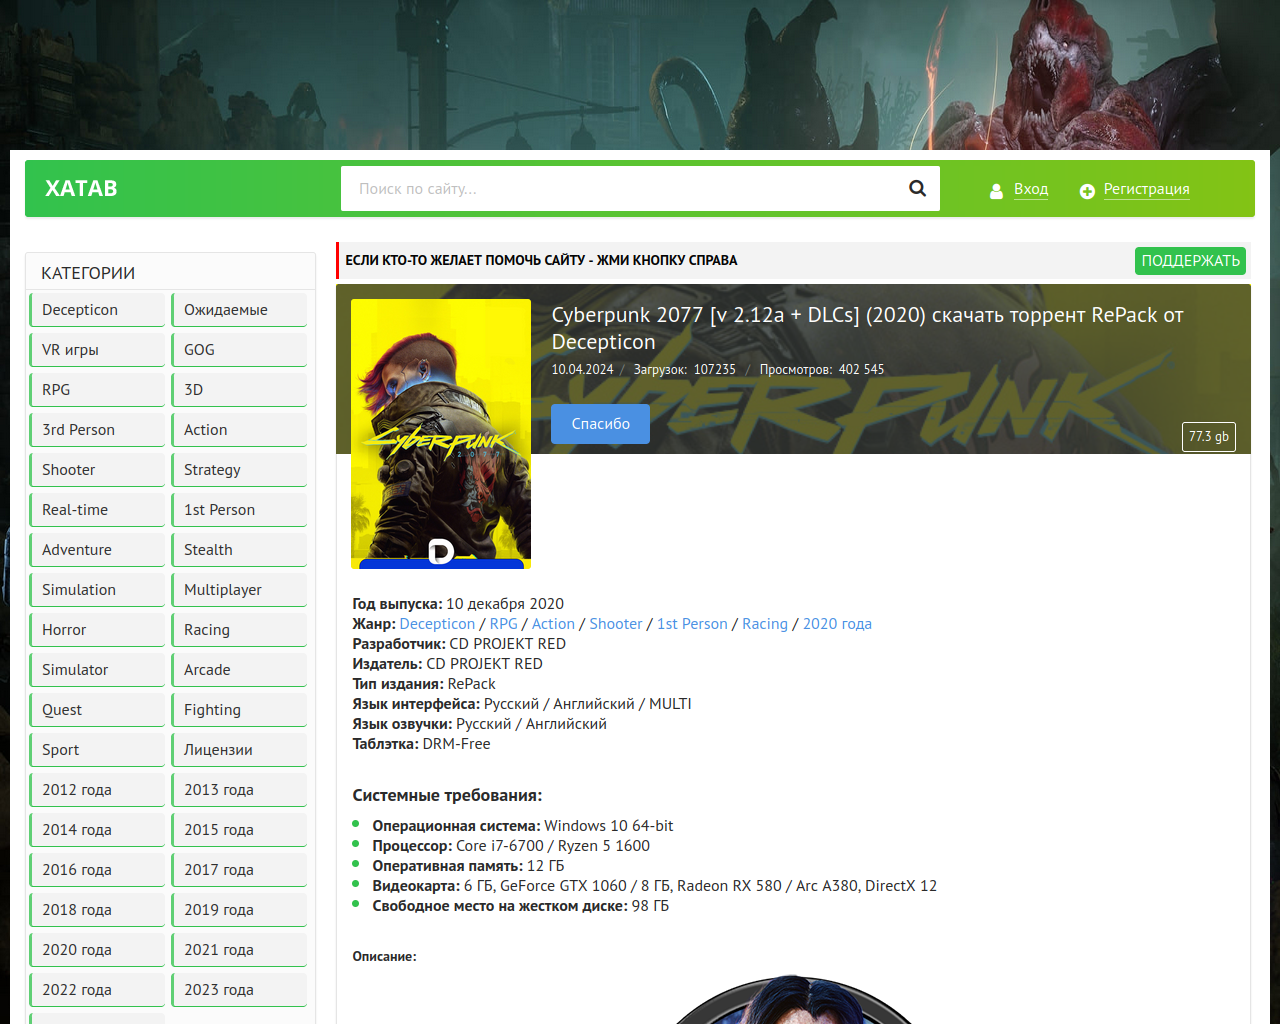Open Shooter genre link in description
Screen dimensions: 1280x1024
point(616,624)
